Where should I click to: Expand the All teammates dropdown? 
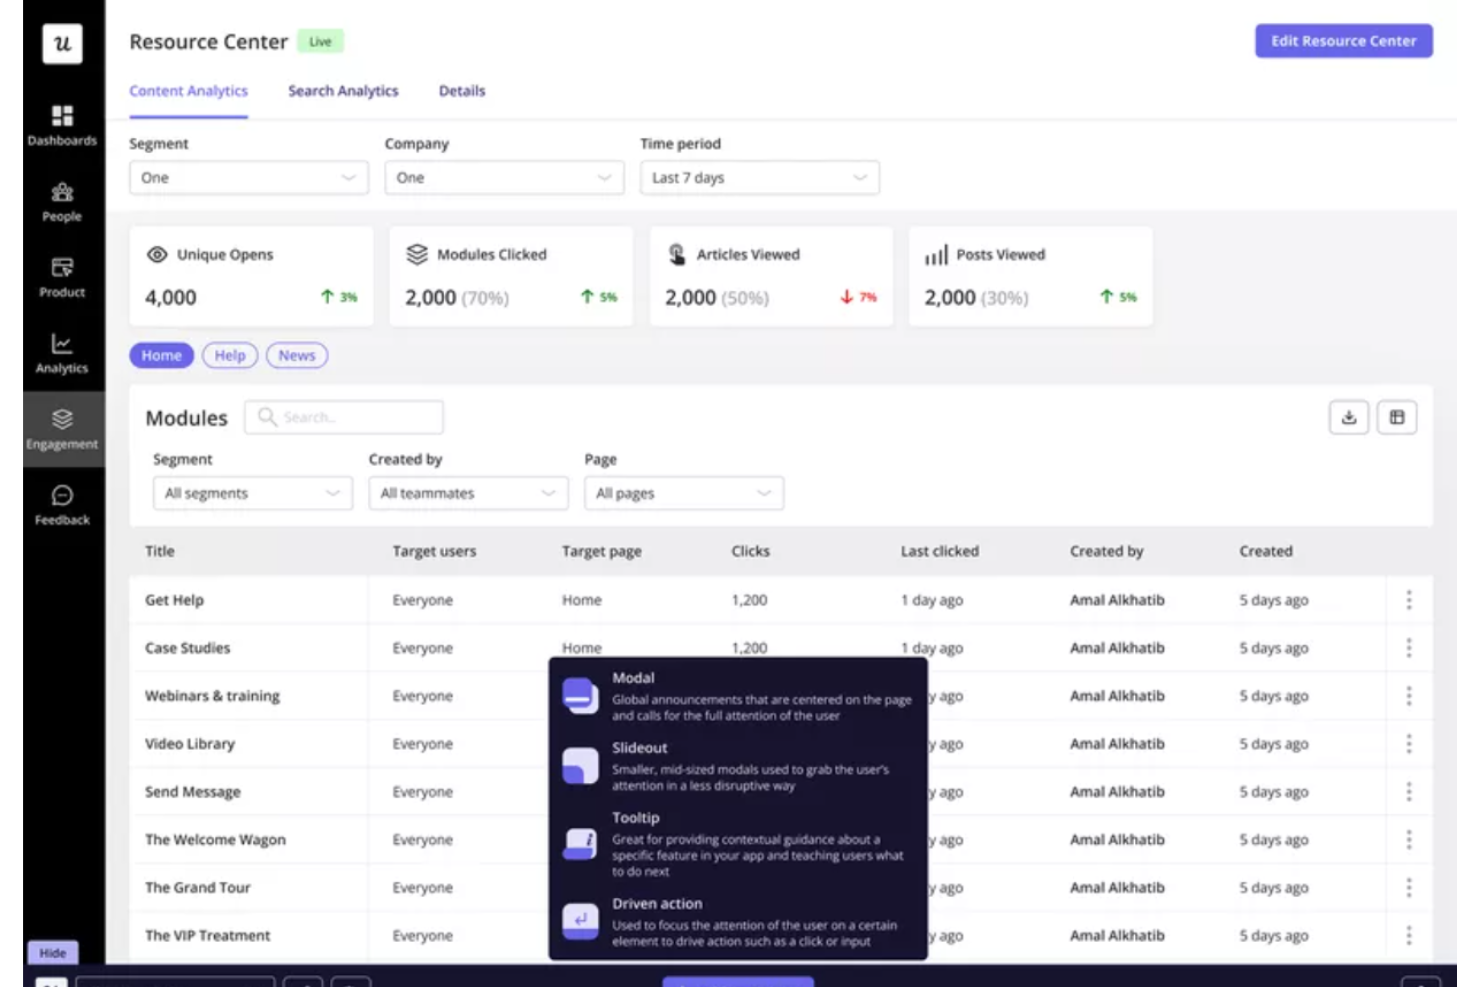[x=467, y=492]
